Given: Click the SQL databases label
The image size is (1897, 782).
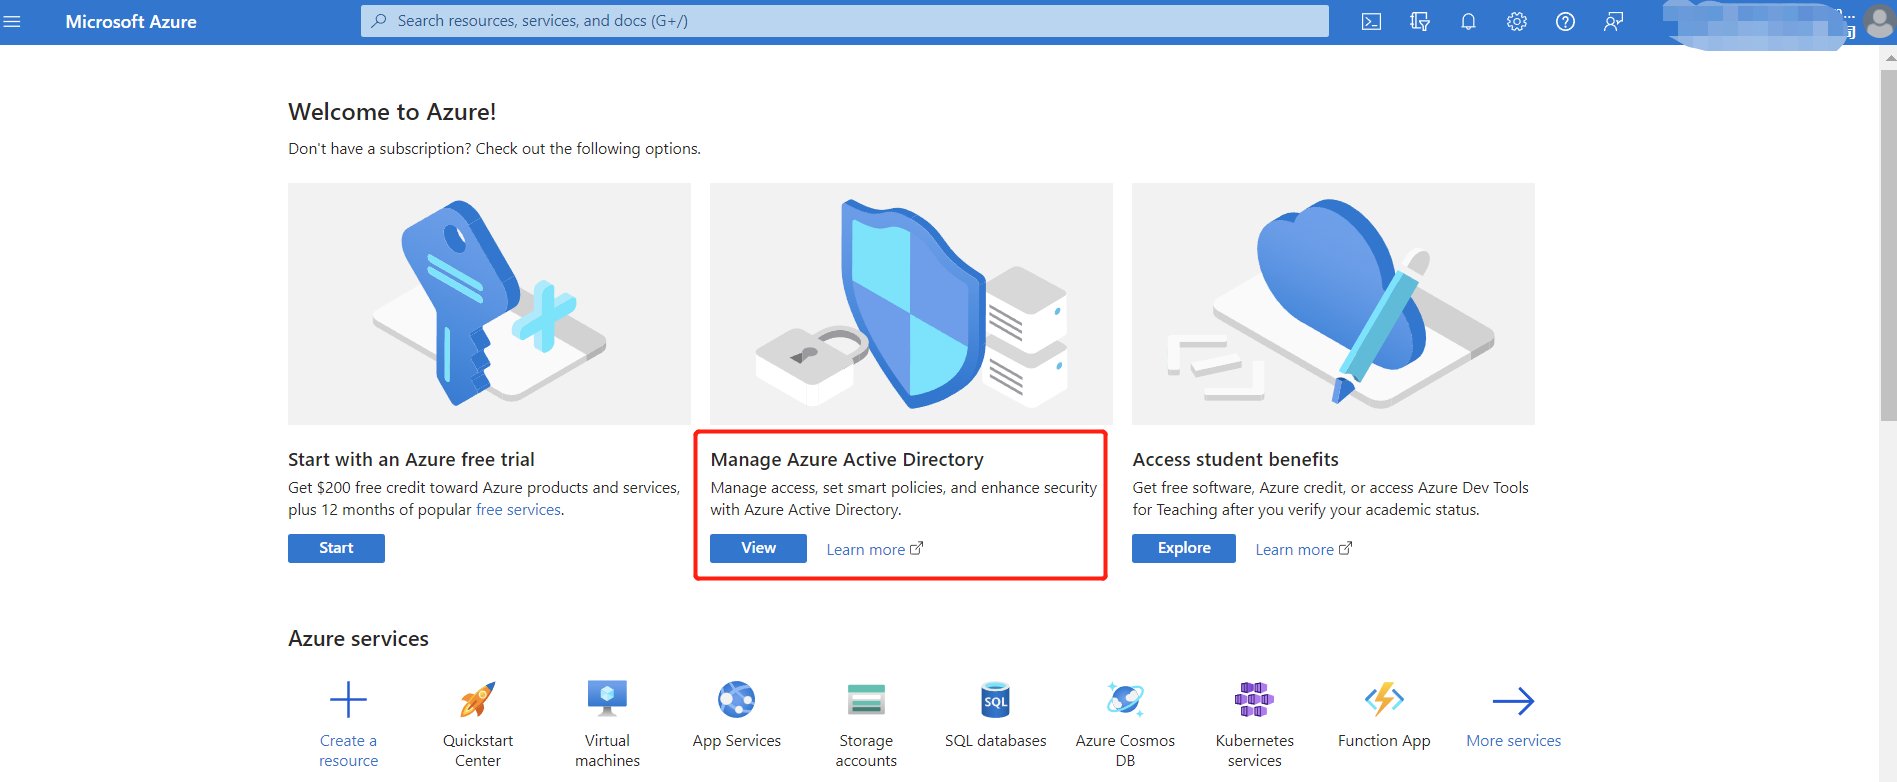Looking at the screenshot, I should [995, 741].
